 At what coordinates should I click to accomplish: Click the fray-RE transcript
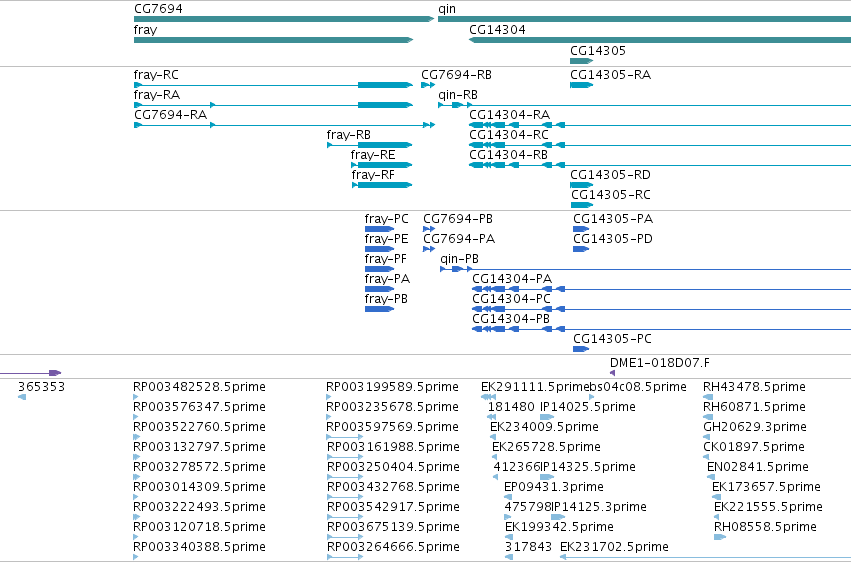373,155
